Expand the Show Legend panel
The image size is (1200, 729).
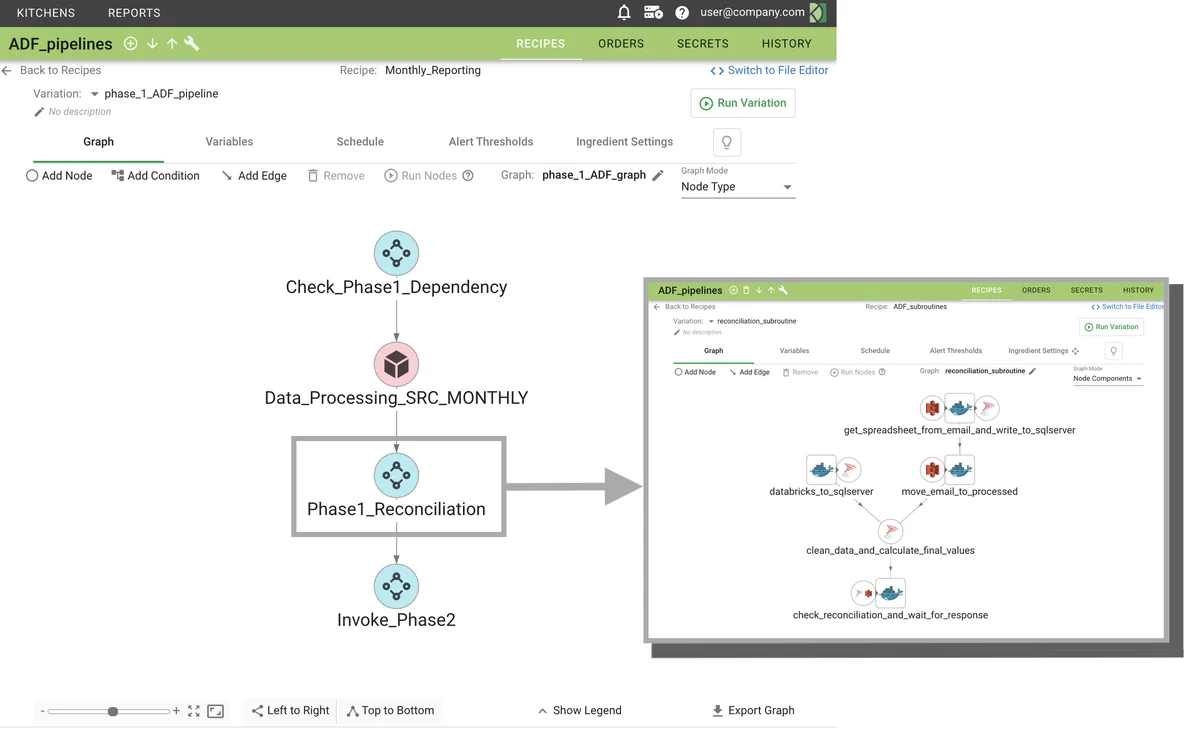(579, 711)
